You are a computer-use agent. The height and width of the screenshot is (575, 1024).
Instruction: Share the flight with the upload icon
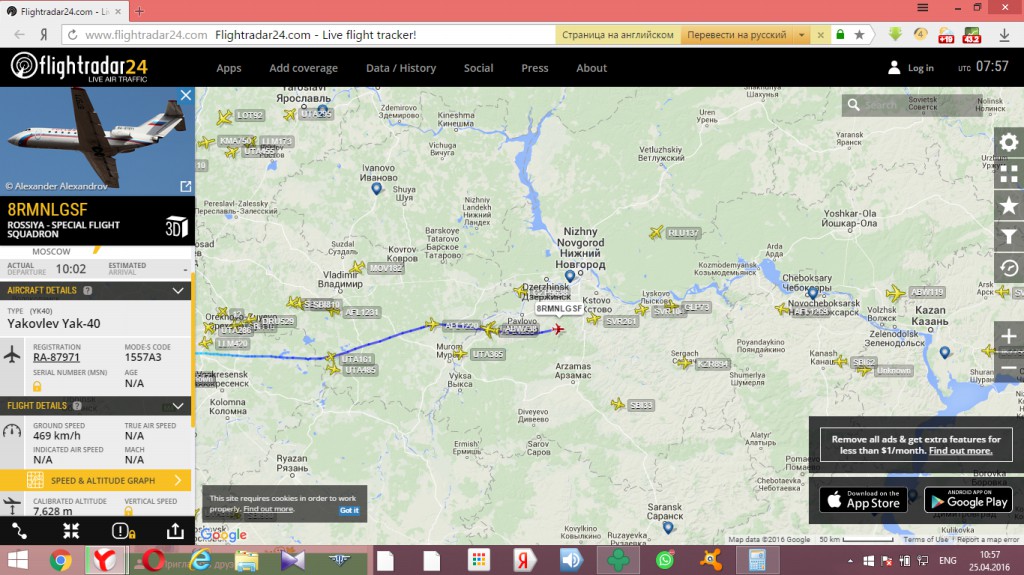[175, 531]
